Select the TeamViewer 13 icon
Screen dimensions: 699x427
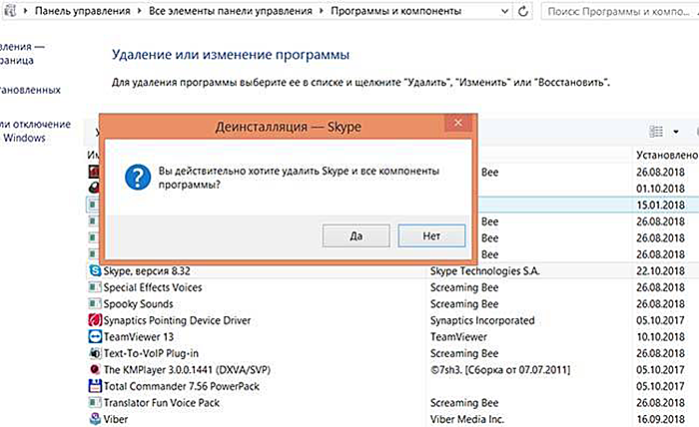point(95,337)
